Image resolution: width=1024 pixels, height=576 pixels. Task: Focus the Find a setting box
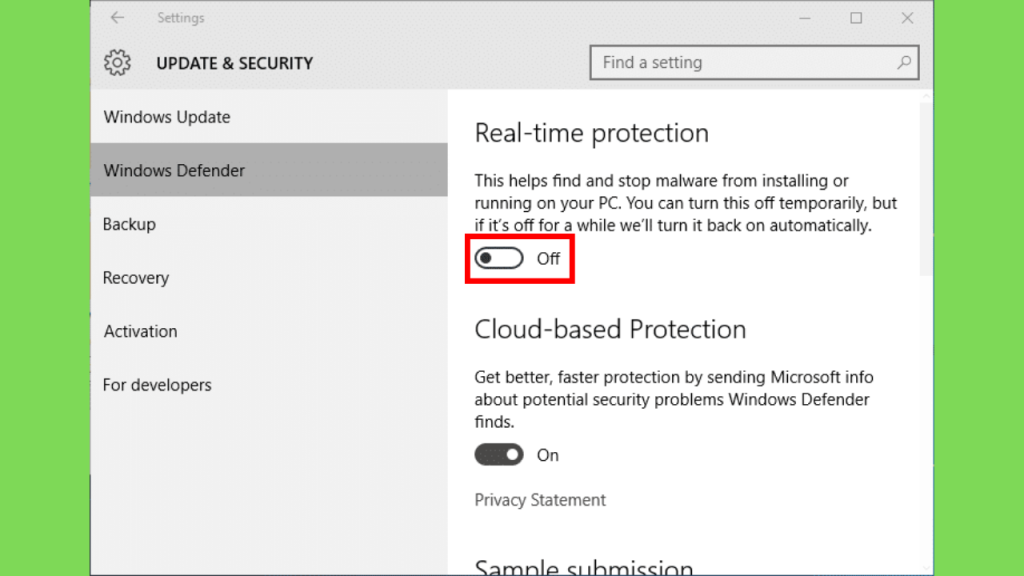pos(754,62)
